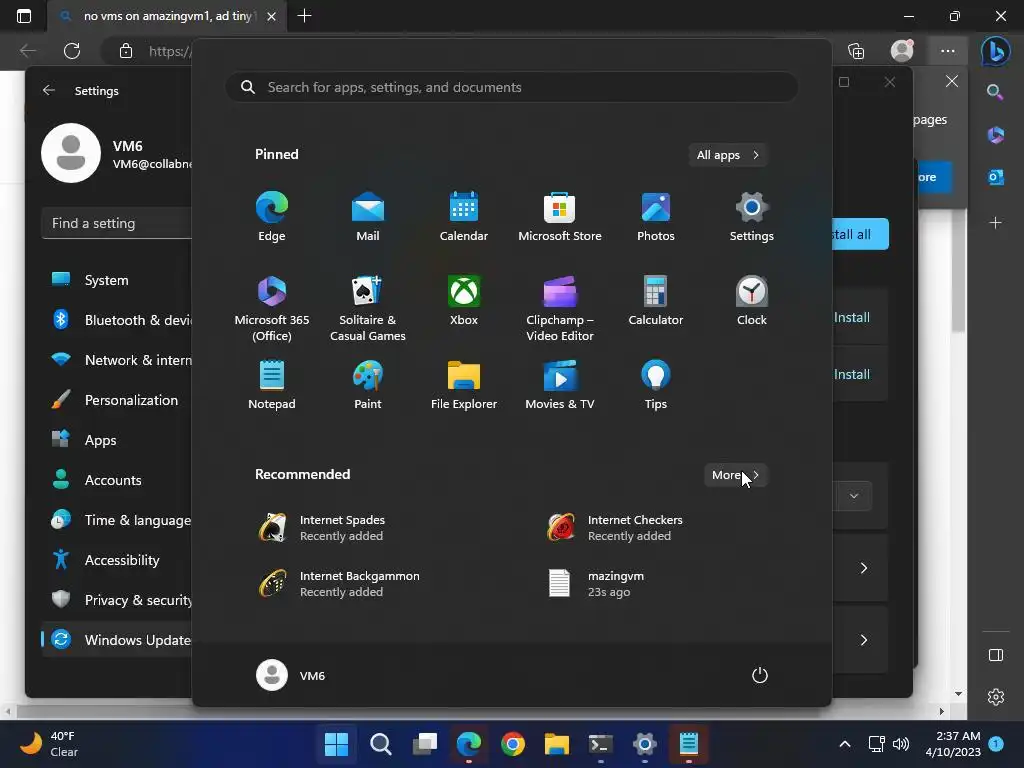1024x768 pixels.
Task: Go back in the Settings window
Action: 49,90
